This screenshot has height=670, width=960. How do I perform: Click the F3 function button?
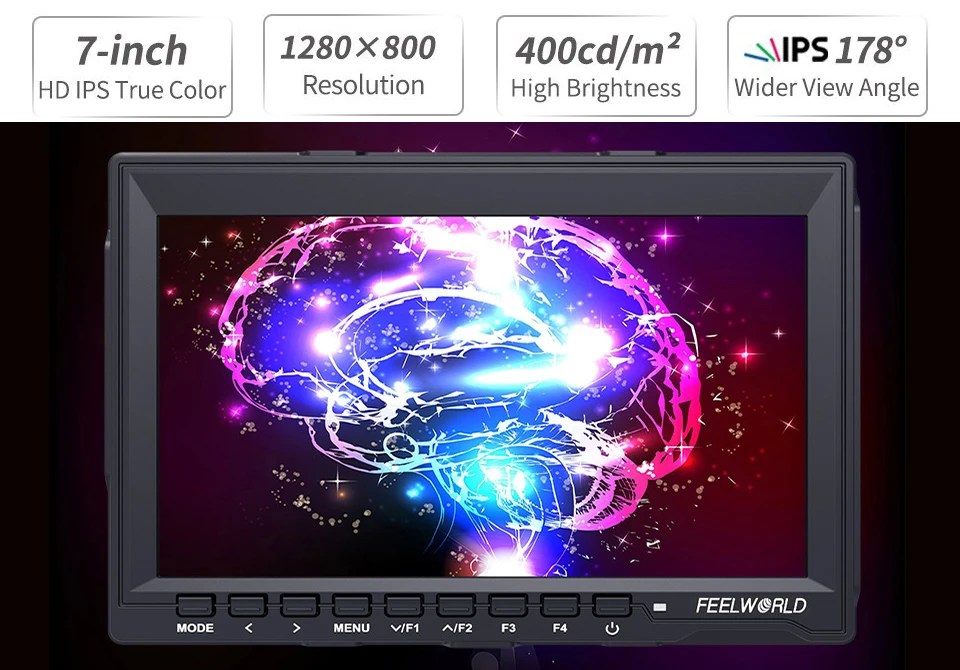point(508,606)
